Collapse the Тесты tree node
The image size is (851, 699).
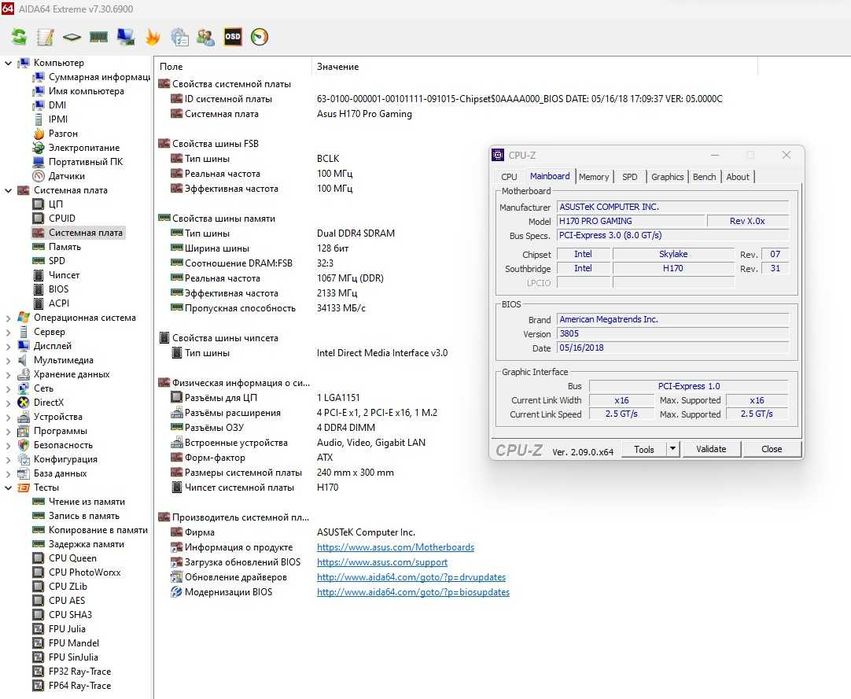(x=8, y=488)
